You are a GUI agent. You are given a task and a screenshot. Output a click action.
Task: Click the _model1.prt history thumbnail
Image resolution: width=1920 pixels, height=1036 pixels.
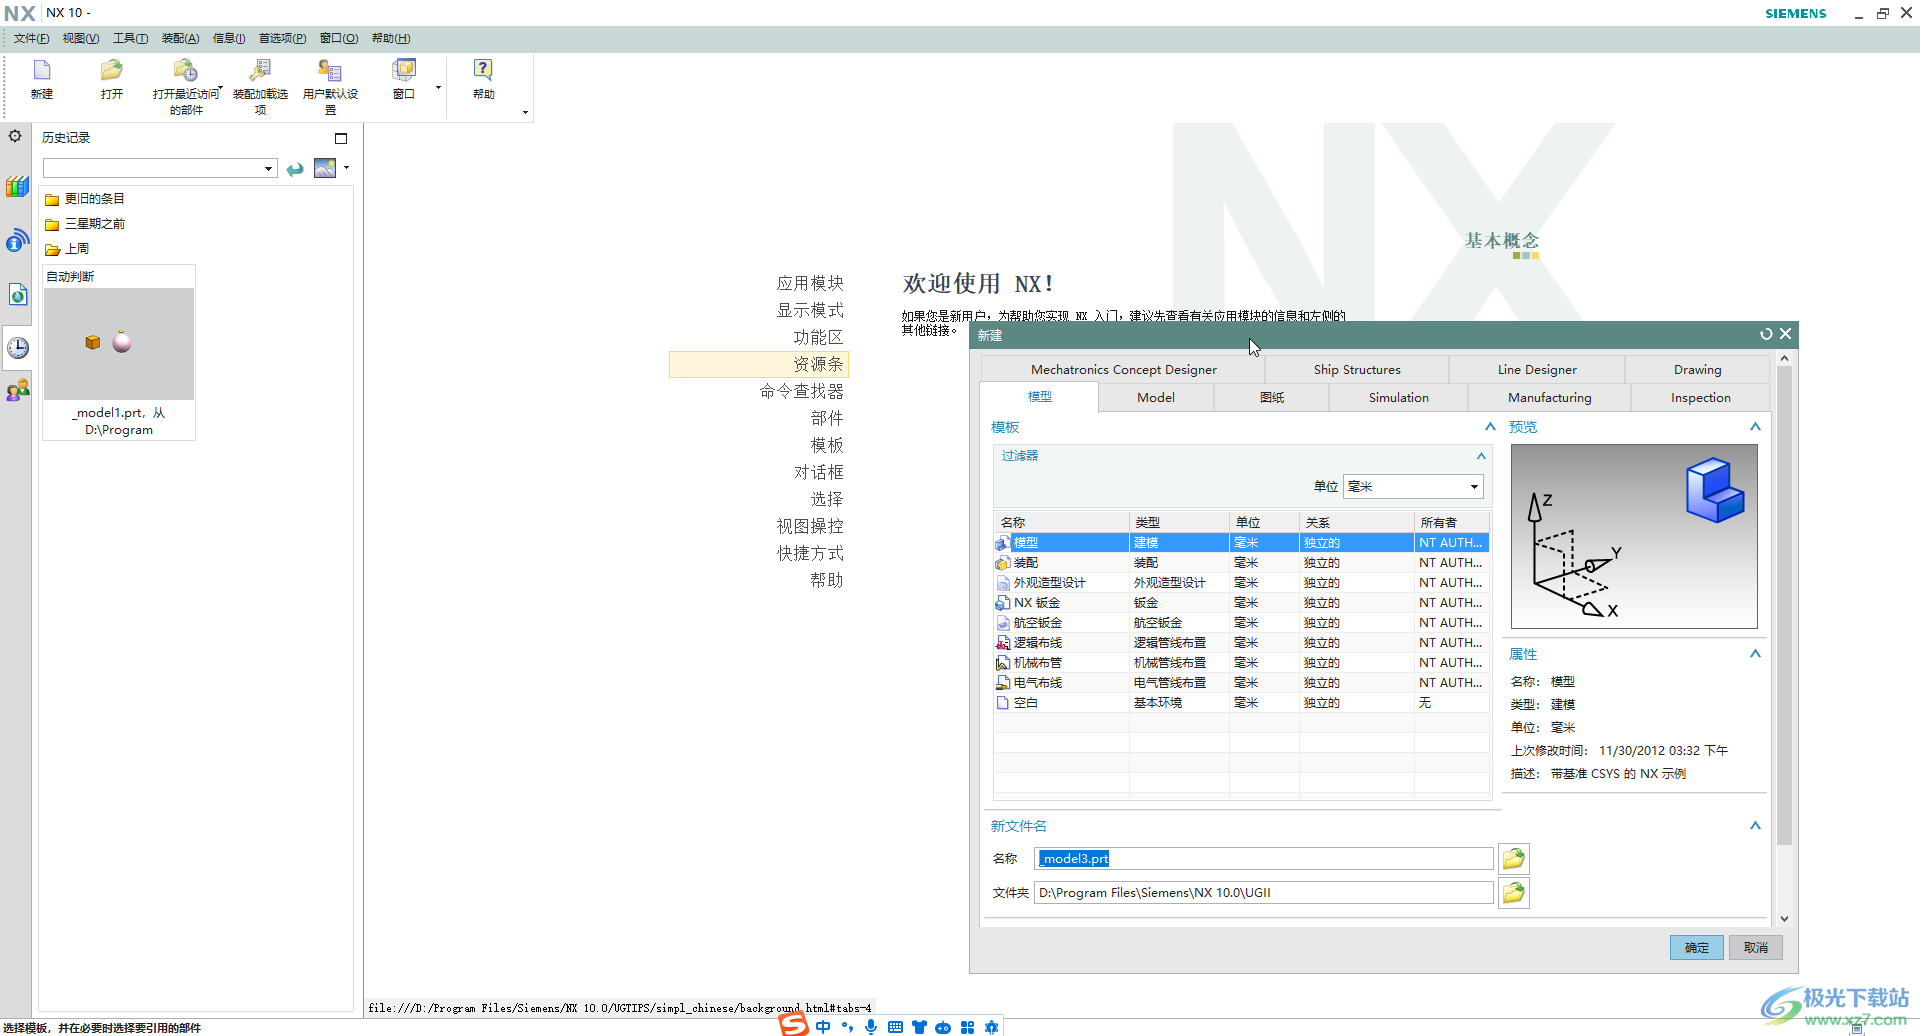pyautogui.click(x=119, y=344)
